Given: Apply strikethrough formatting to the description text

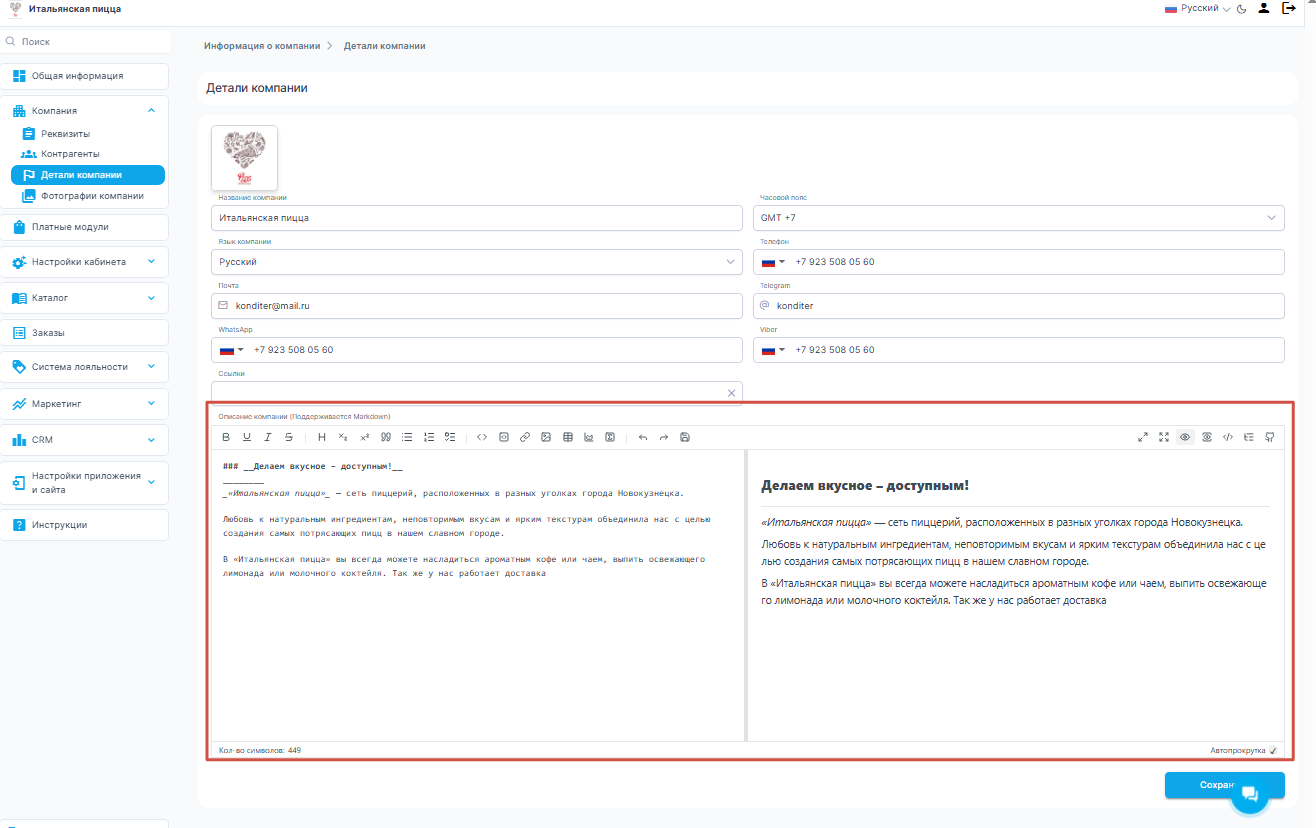Looking at the screenshot, I should pos(289,437).
